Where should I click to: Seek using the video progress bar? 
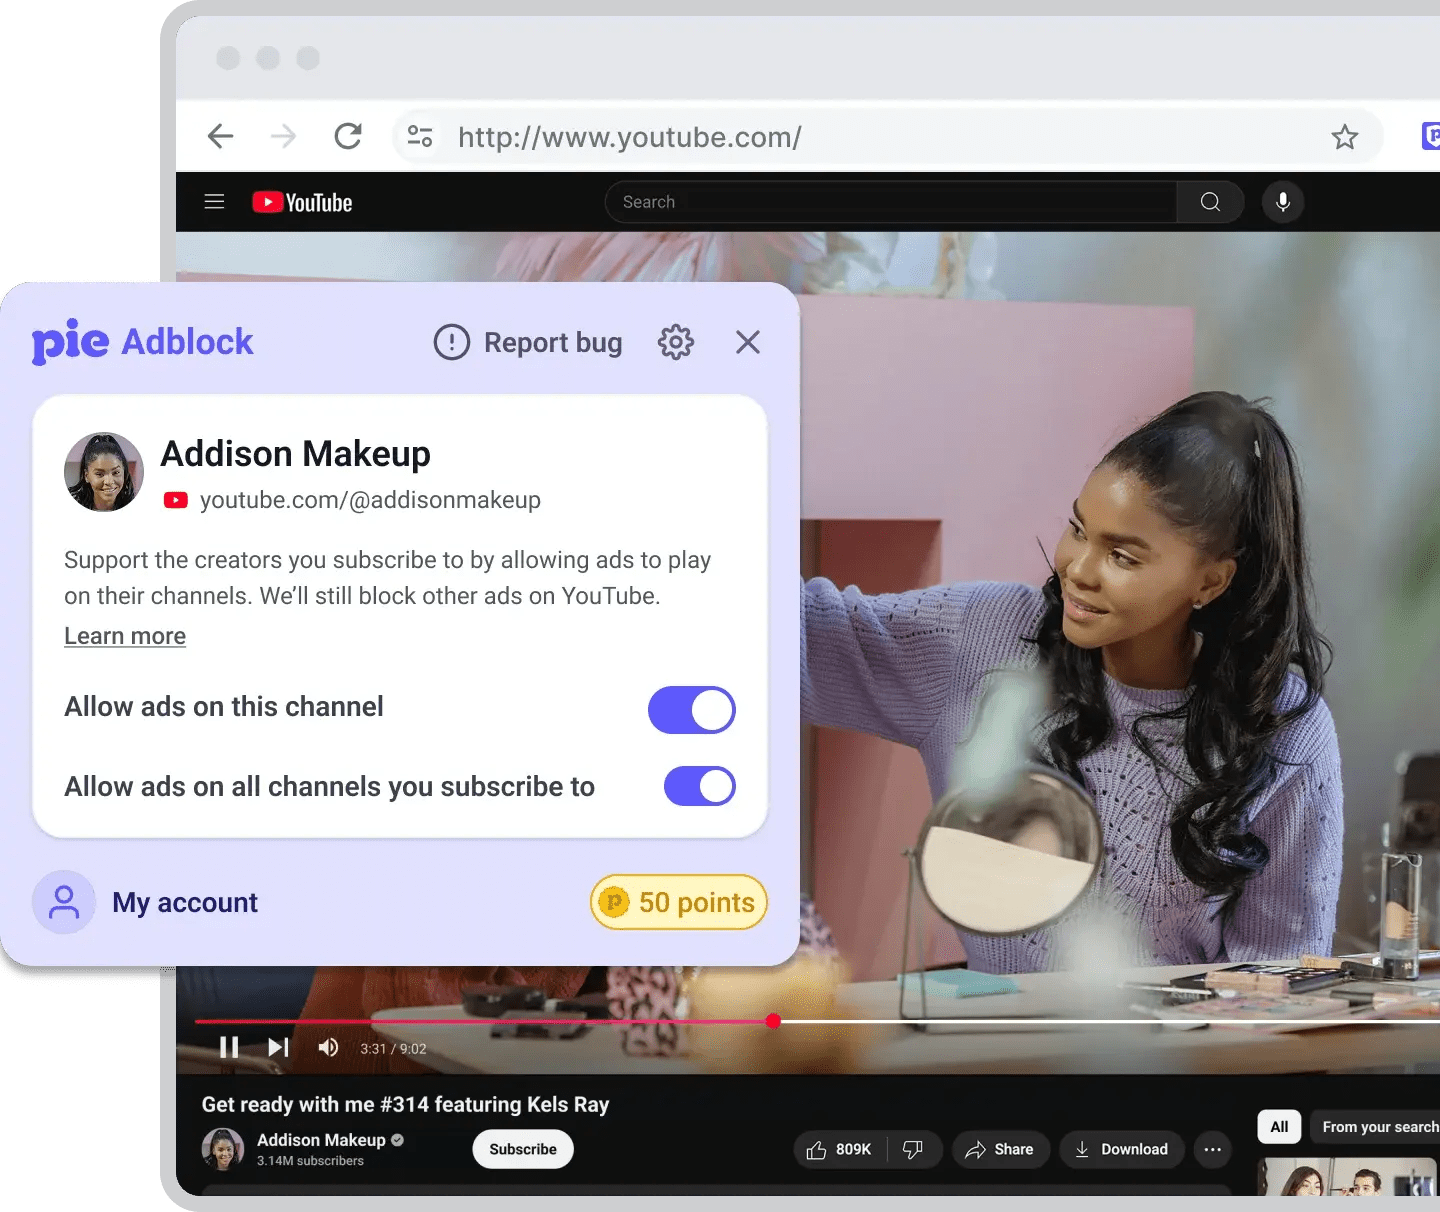[773, 1021]
